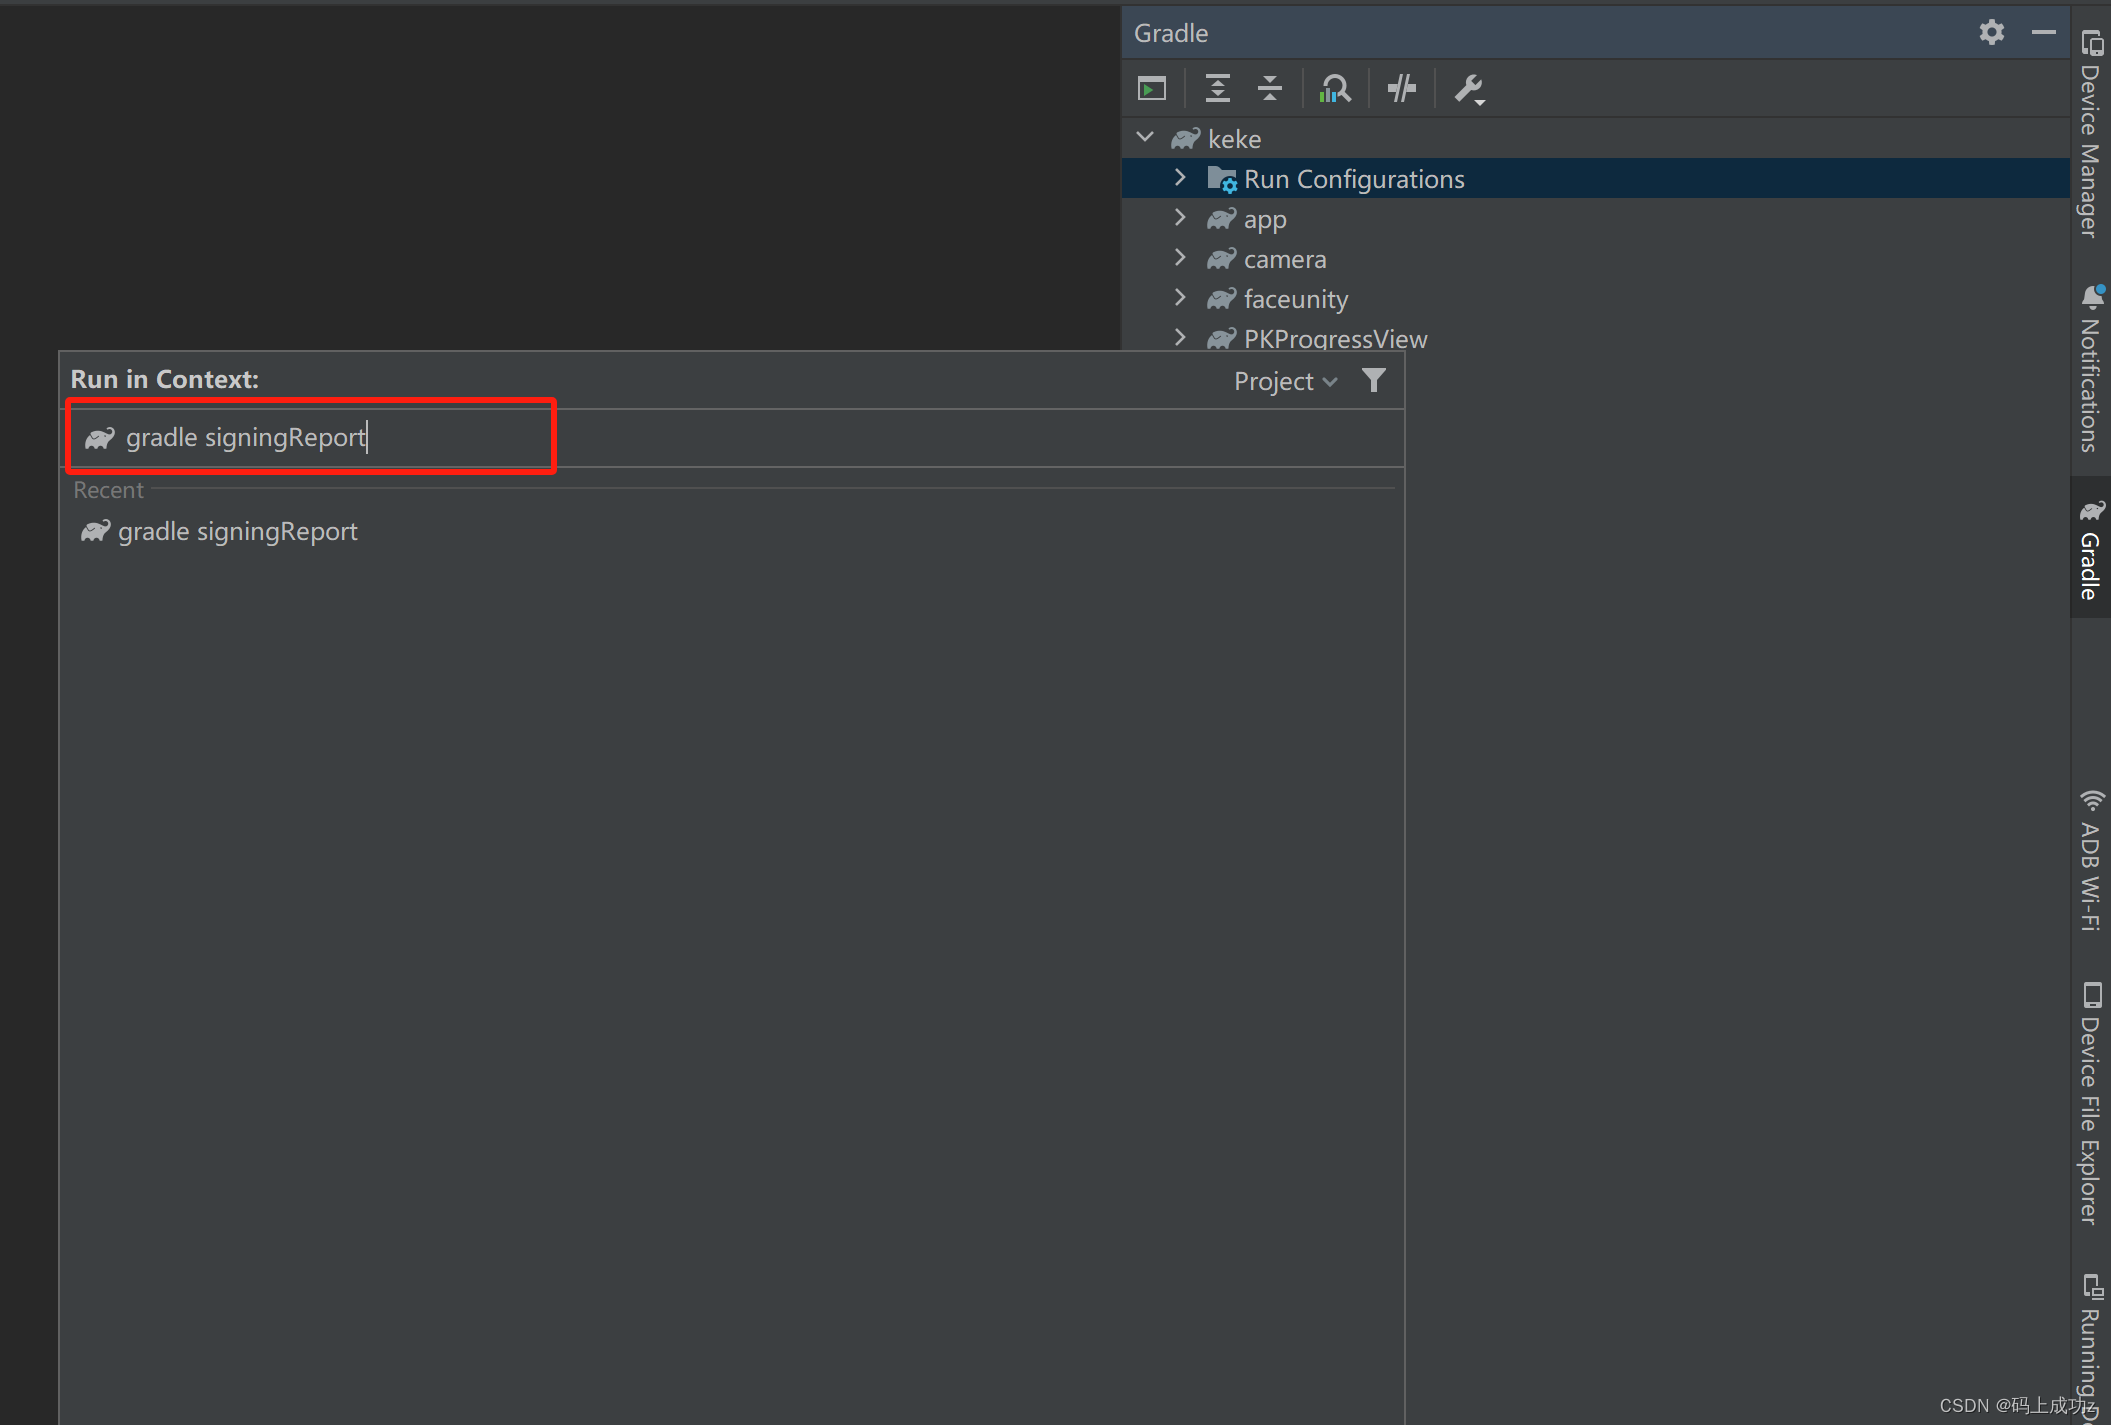The height and width of the screenshot is (1425, 2111).
Task: Expand the app module node
Action: click(x=1181, y=218)
